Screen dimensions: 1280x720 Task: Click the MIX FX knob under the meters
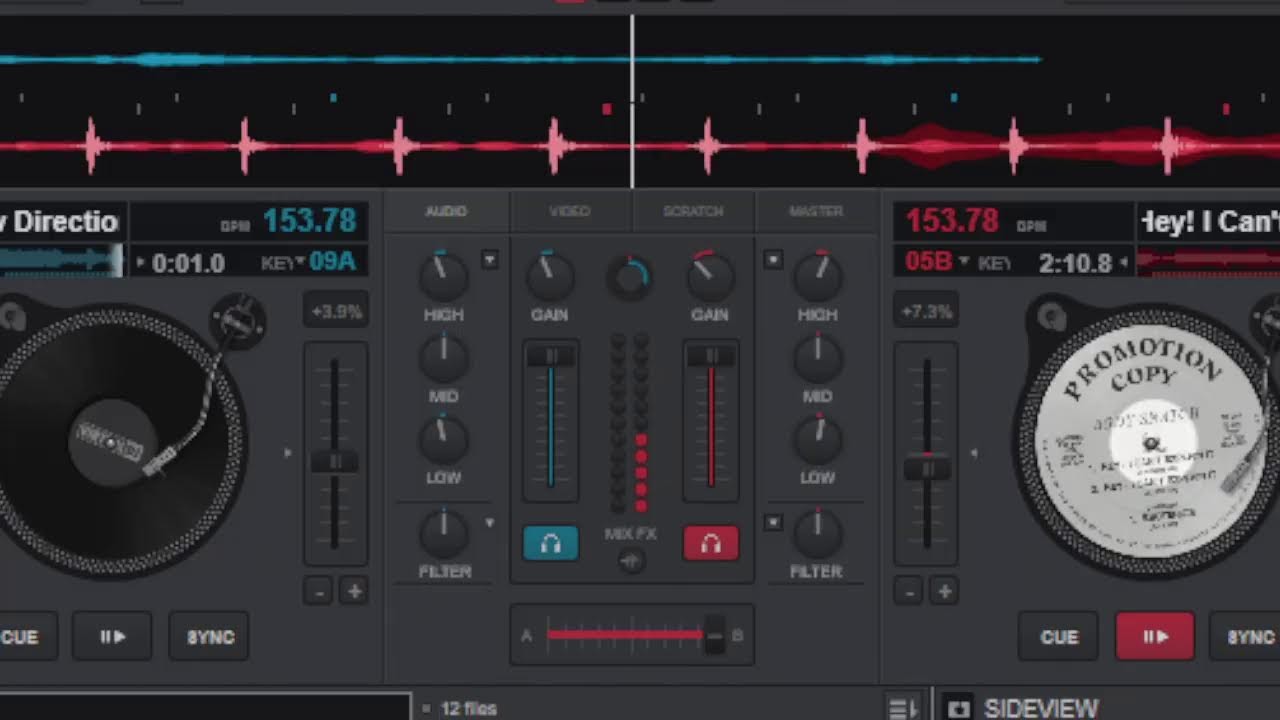[x=630, y=561]
